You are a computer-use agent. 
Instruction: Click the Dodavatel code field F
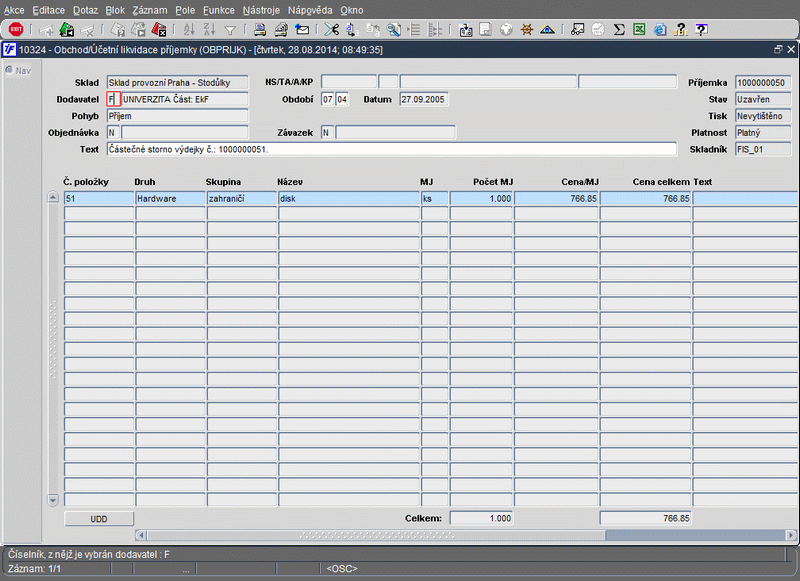pyautogui.click(x=113, y=99)
